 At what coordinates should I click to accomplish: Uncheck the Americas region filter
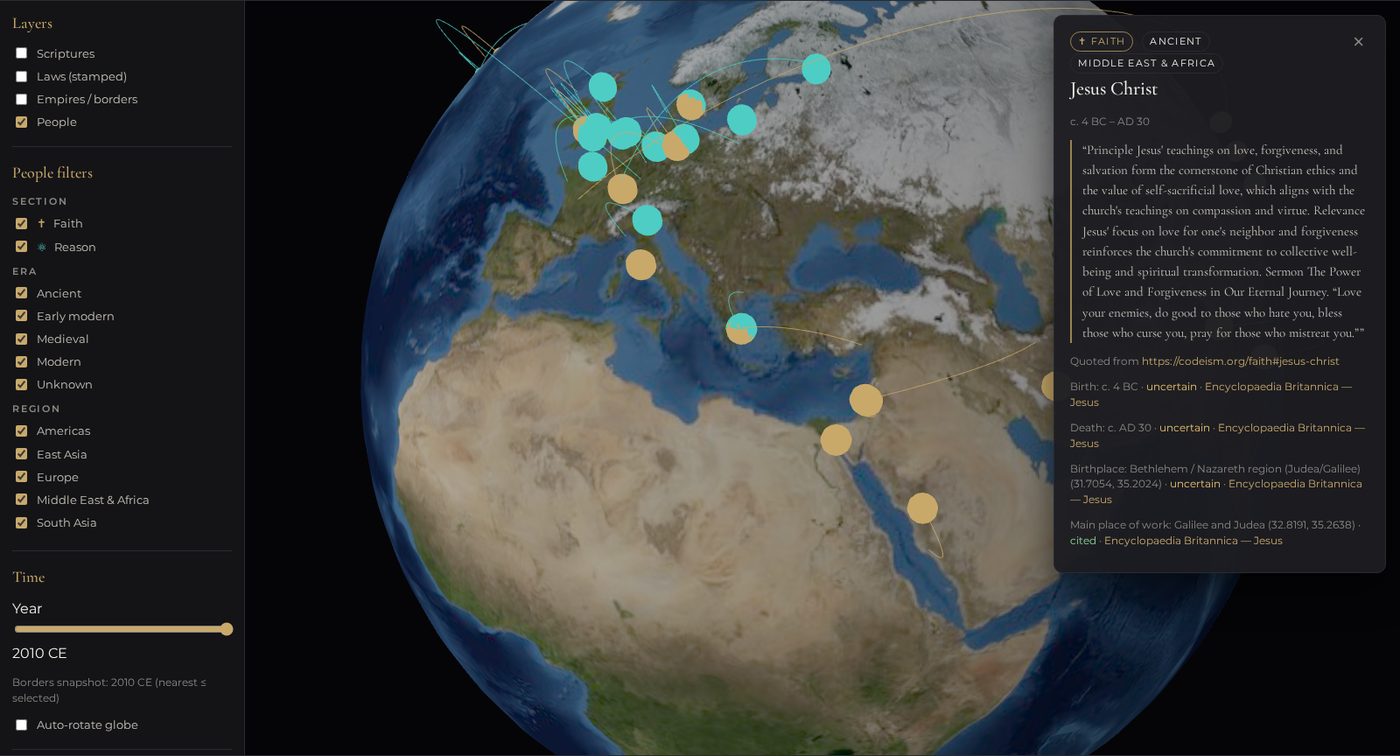(x=21, y=431)
